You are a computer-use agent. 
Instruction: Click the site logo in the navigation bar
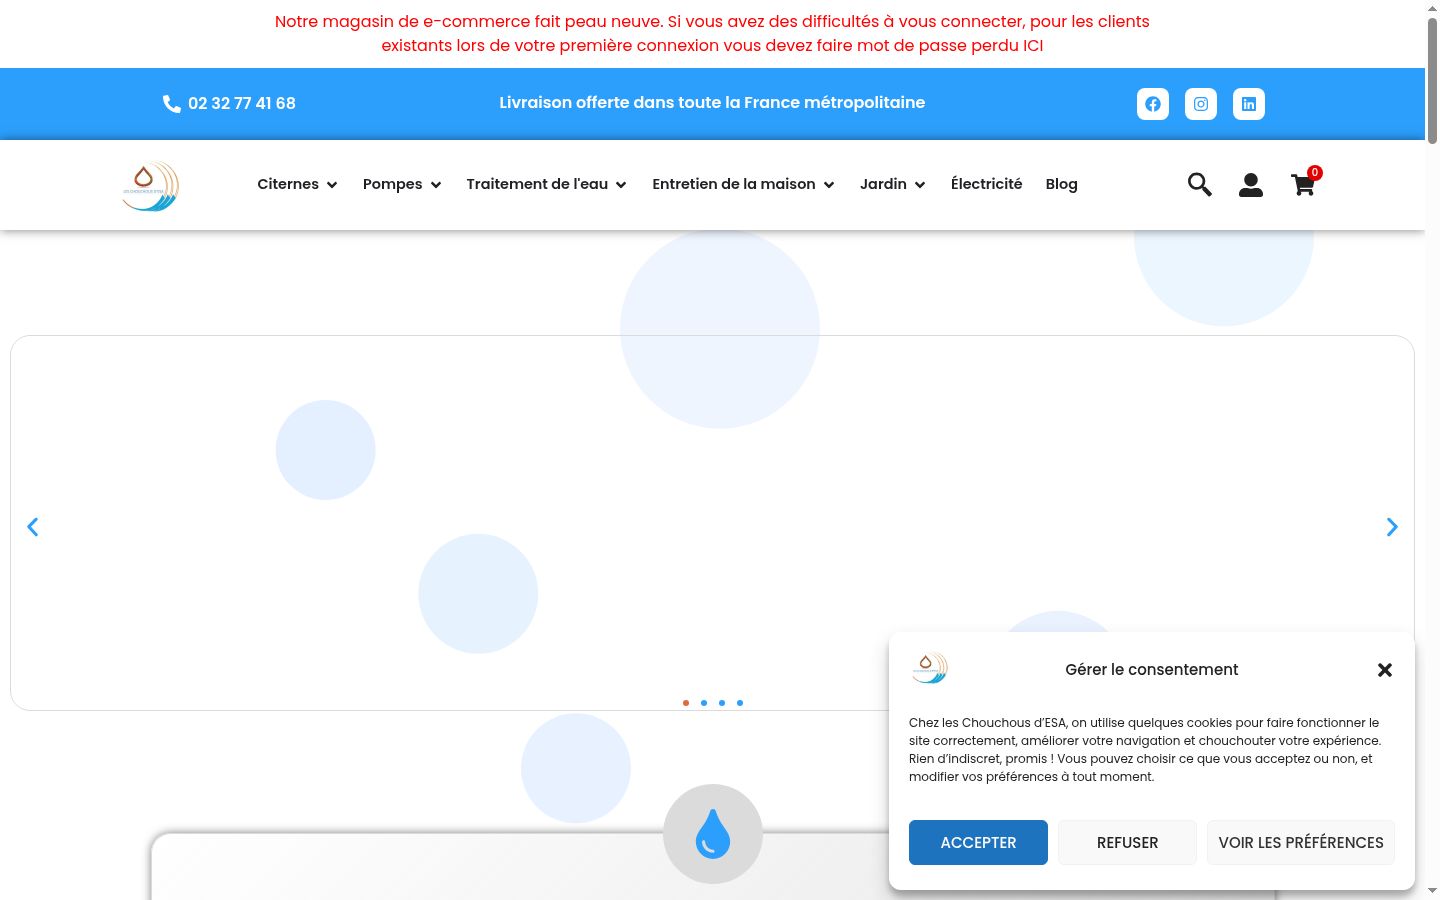(150, 186)
